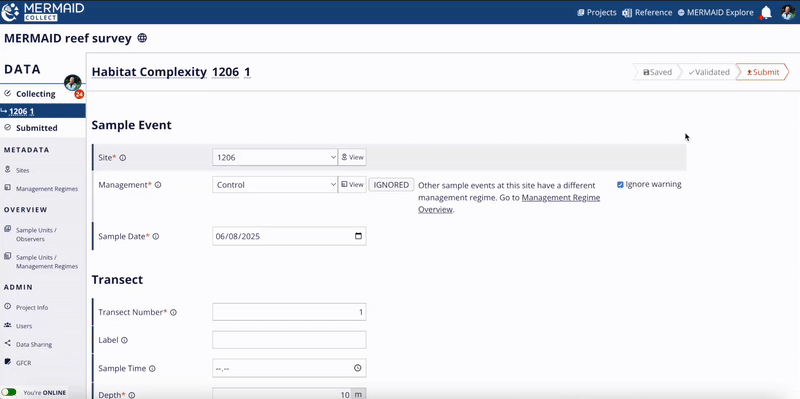This screenshot has height=399, width=800.
Task: Open Reference from the top bar
Action: pos(647,13)
